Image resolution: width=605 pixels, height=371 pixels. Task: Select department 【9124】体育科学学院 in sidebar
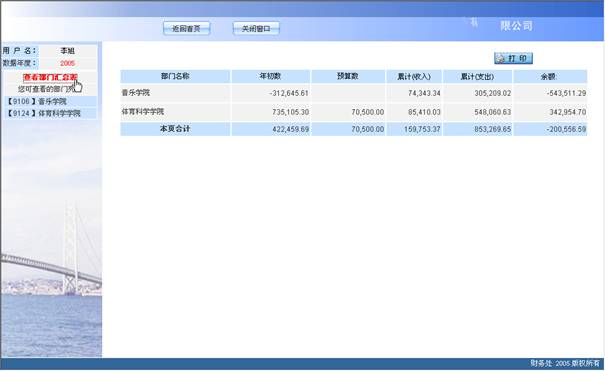tap(50, 113)
